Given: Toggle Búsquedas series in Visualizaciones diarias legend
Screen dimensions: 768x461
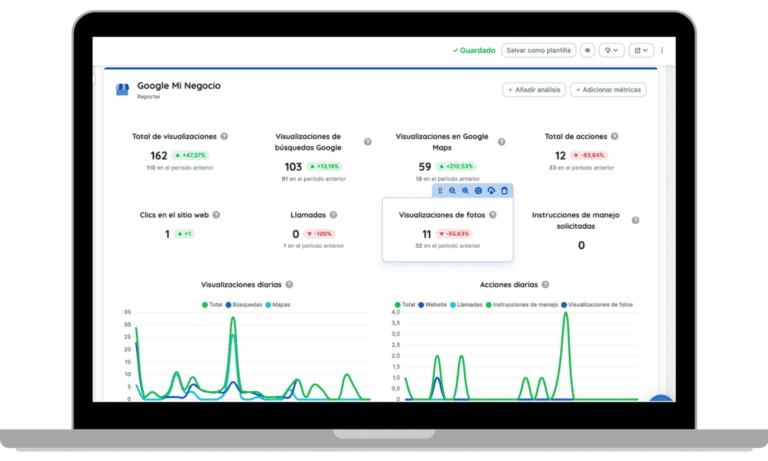Looking at the screenshot, I should (x=244, y=304).
